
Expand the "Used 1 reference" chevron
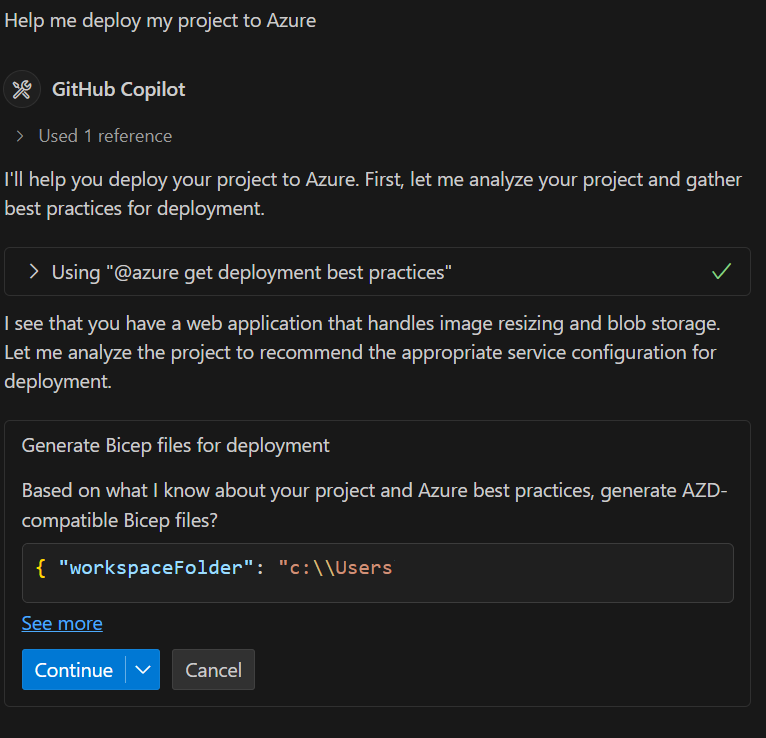click(20, 136)
